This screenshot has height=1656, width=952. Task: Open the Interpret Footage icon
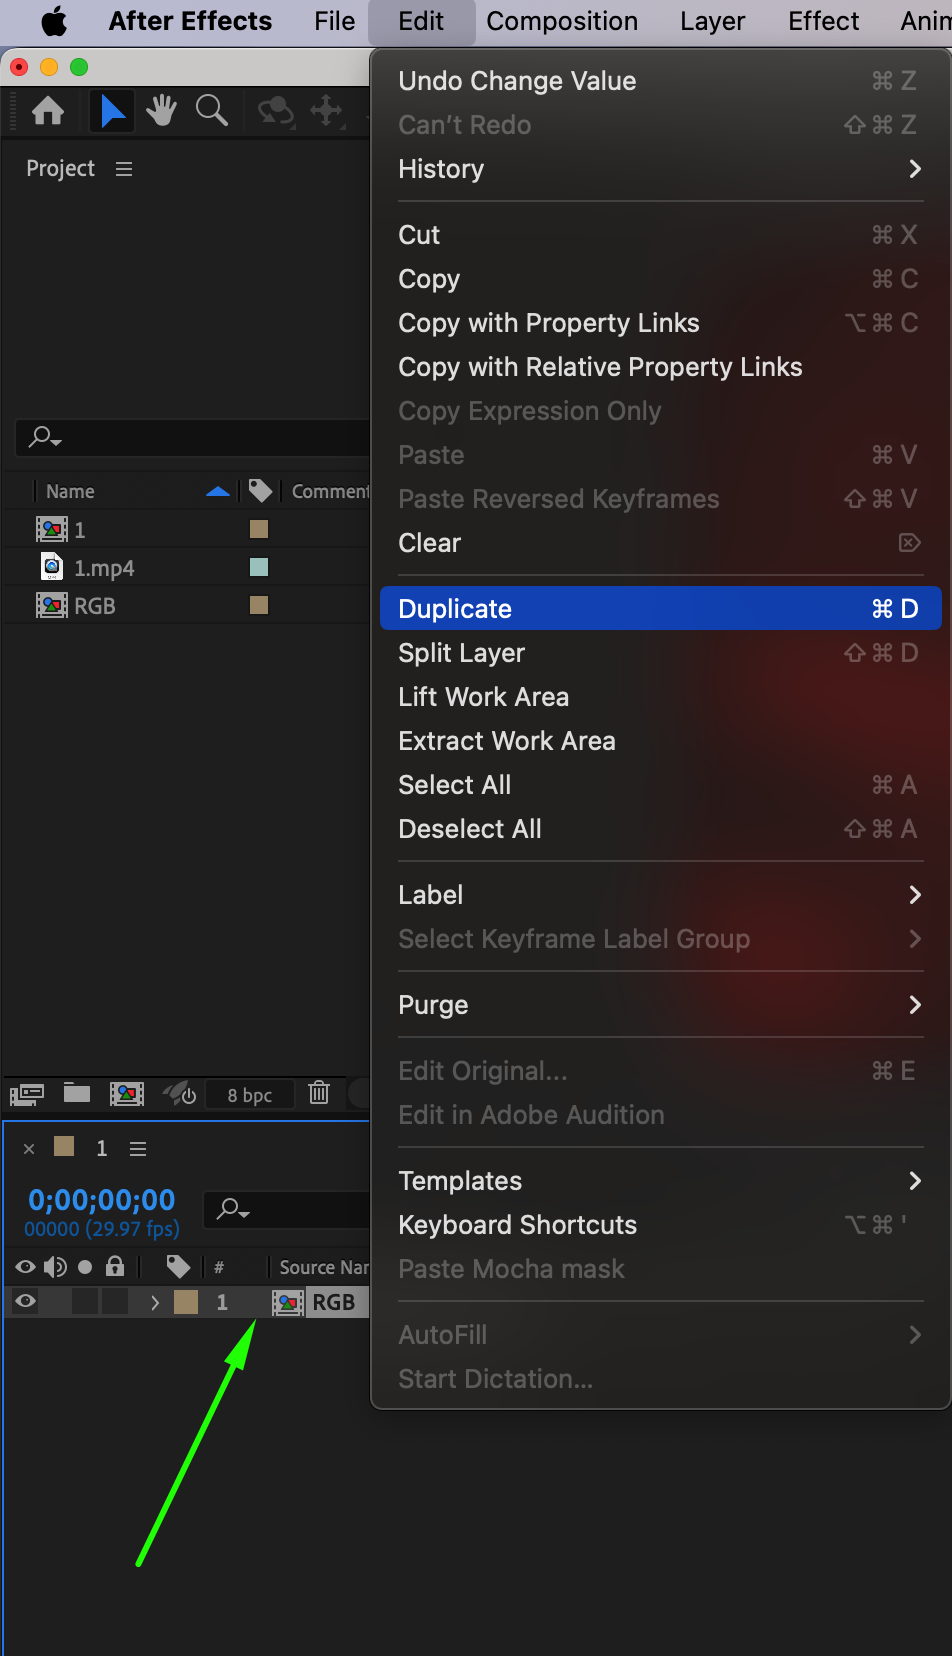tap(27, 1094)
